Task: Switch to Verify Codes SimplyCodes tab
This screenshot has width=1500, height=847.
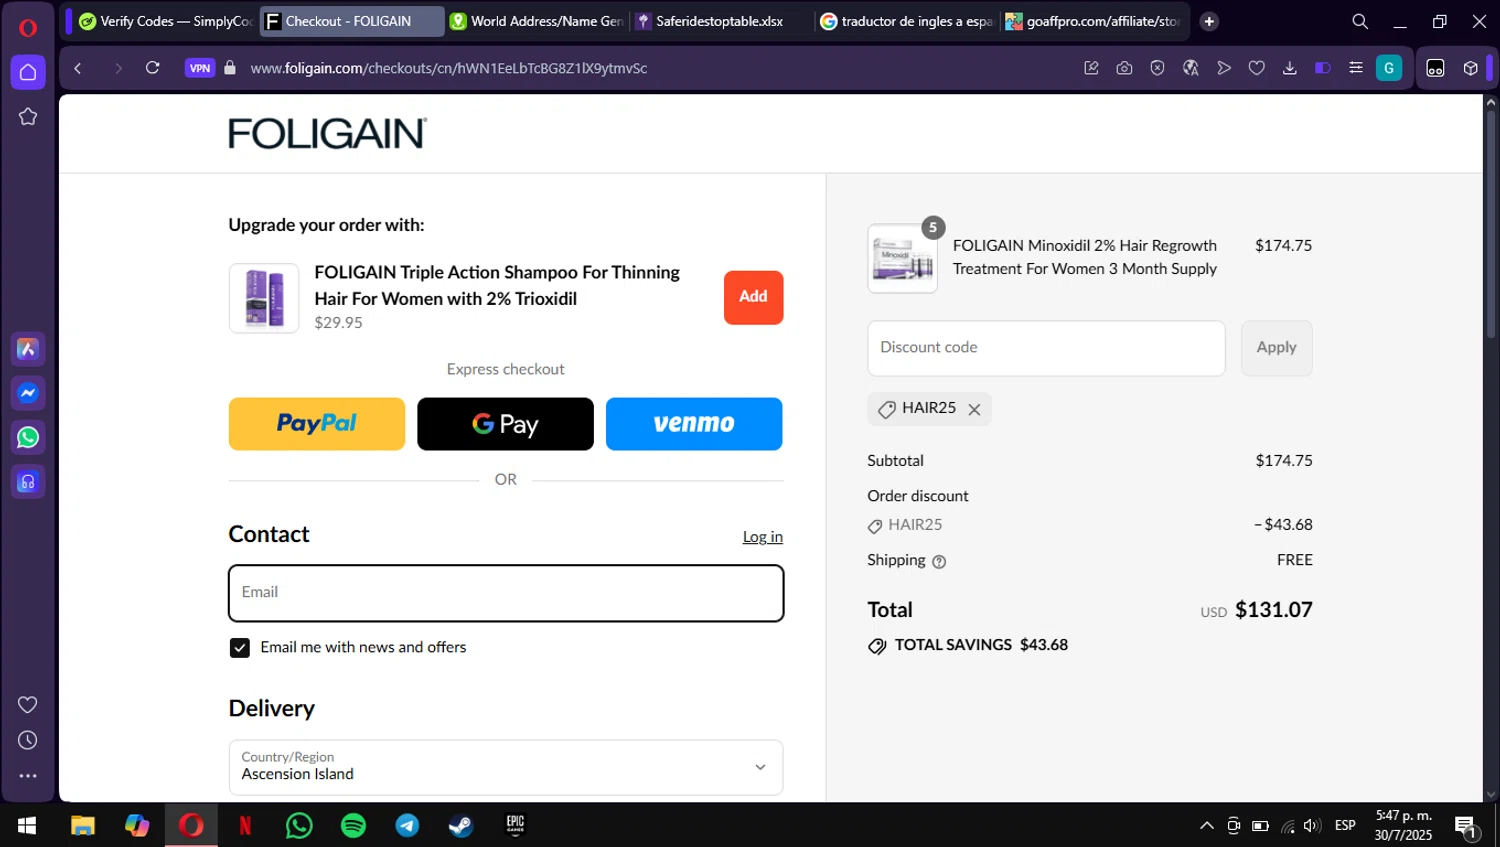Action: tap(164, 21)
